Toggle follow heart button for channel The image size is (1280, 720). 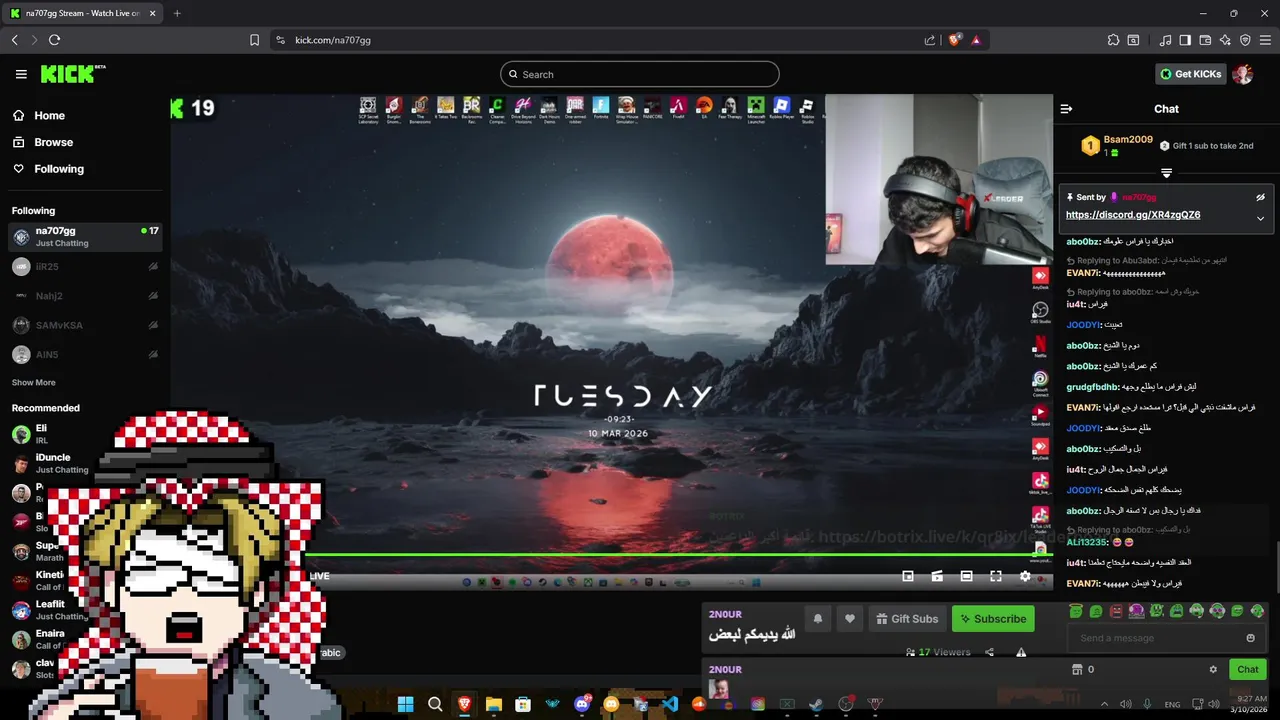click(850, 619)
